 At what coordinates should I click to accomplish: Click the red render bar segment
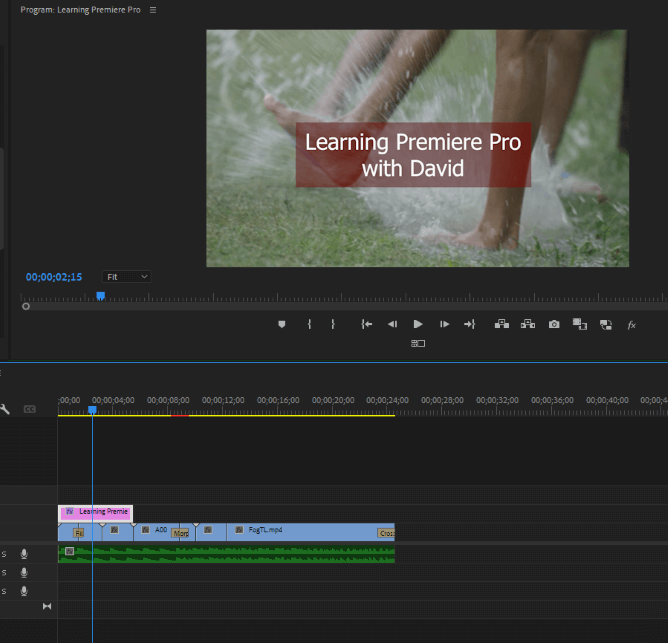pyautogui.click(x=180, y=415)
